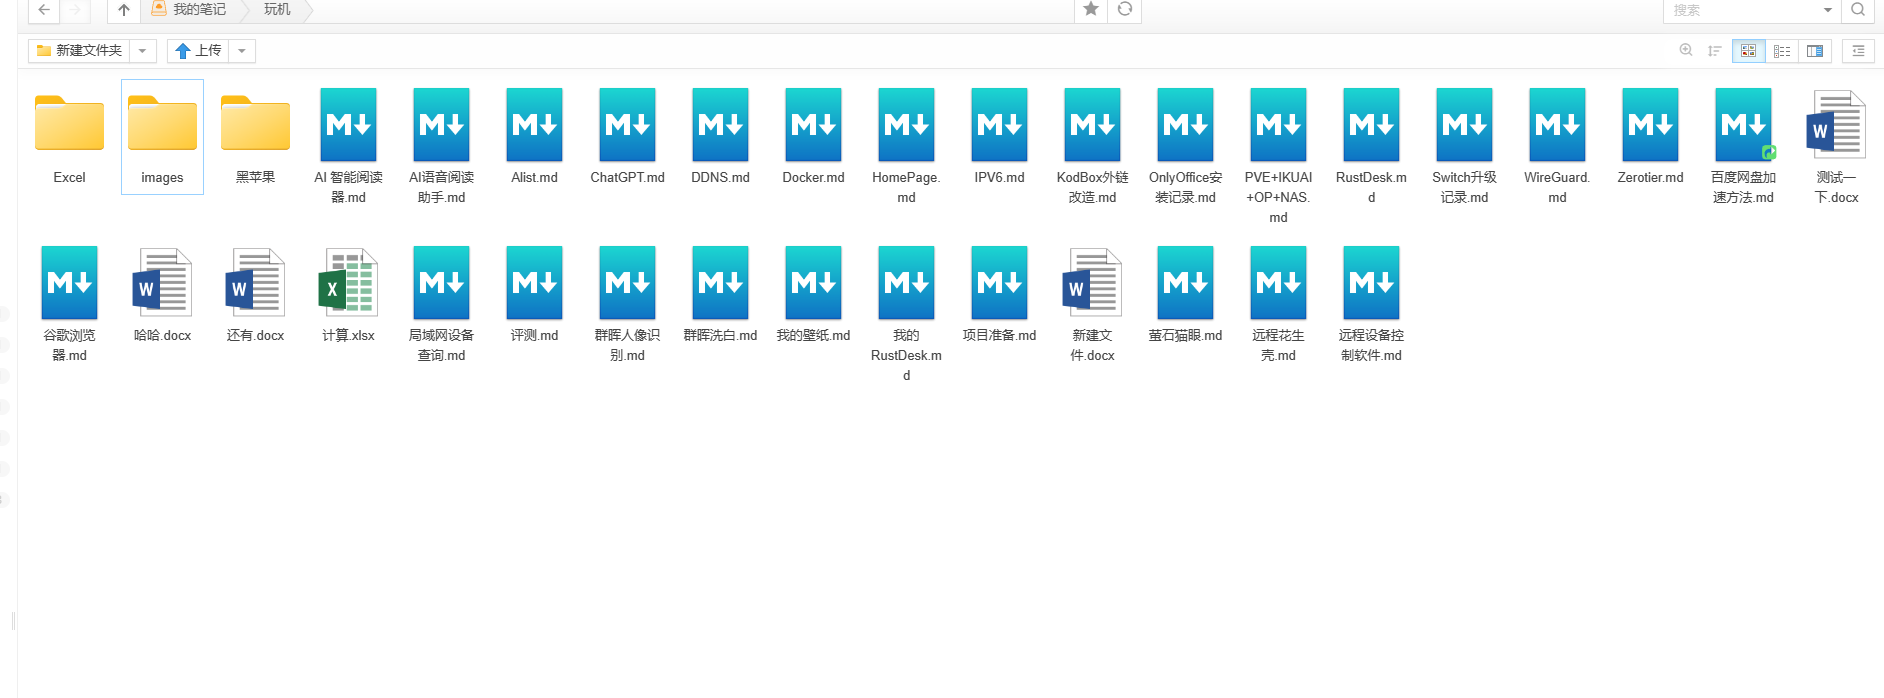The height and width of the screenshot is (698, 1884).
Task: Select the 黑苹果 folder
Action: tap(255, 137)
